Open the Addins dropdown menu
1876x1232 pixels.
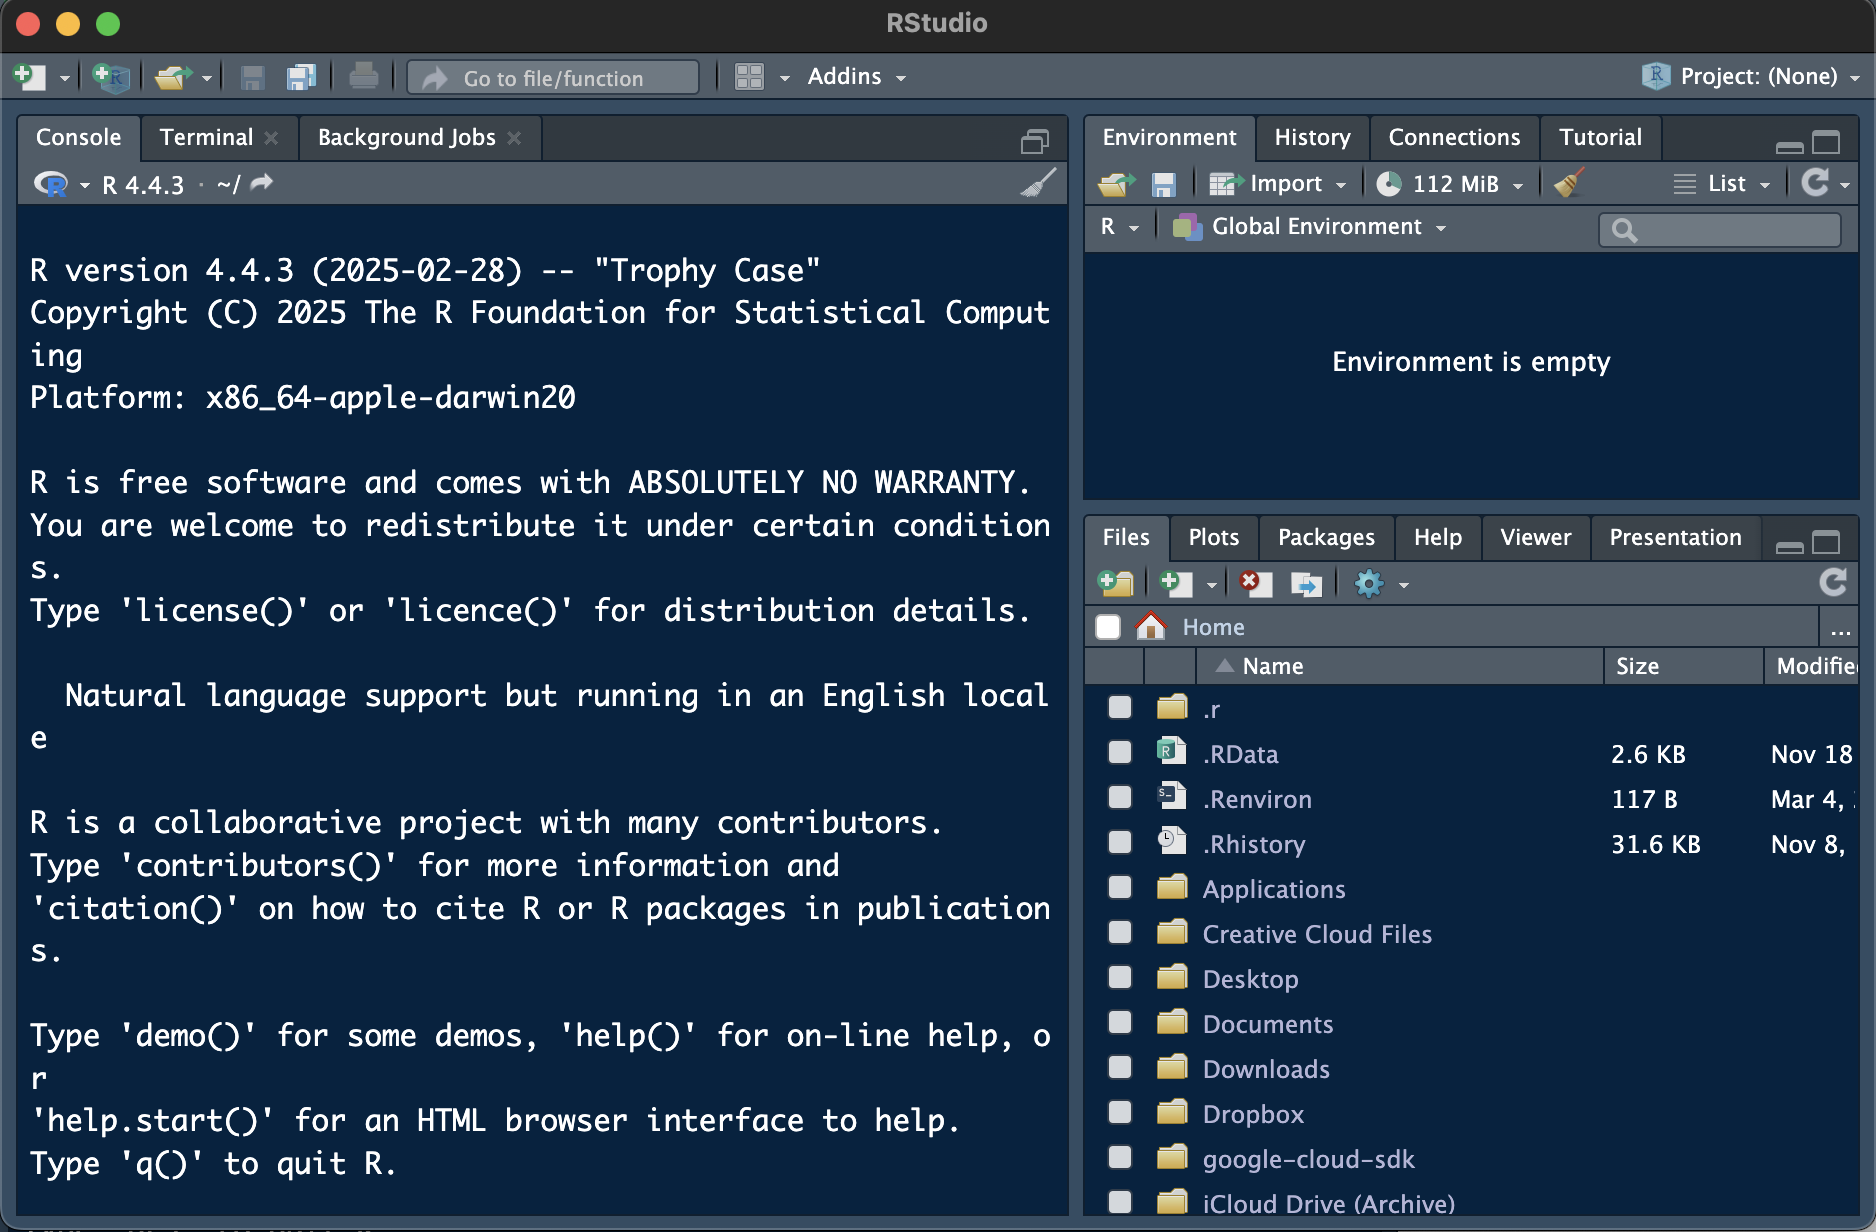coord(856,77)
